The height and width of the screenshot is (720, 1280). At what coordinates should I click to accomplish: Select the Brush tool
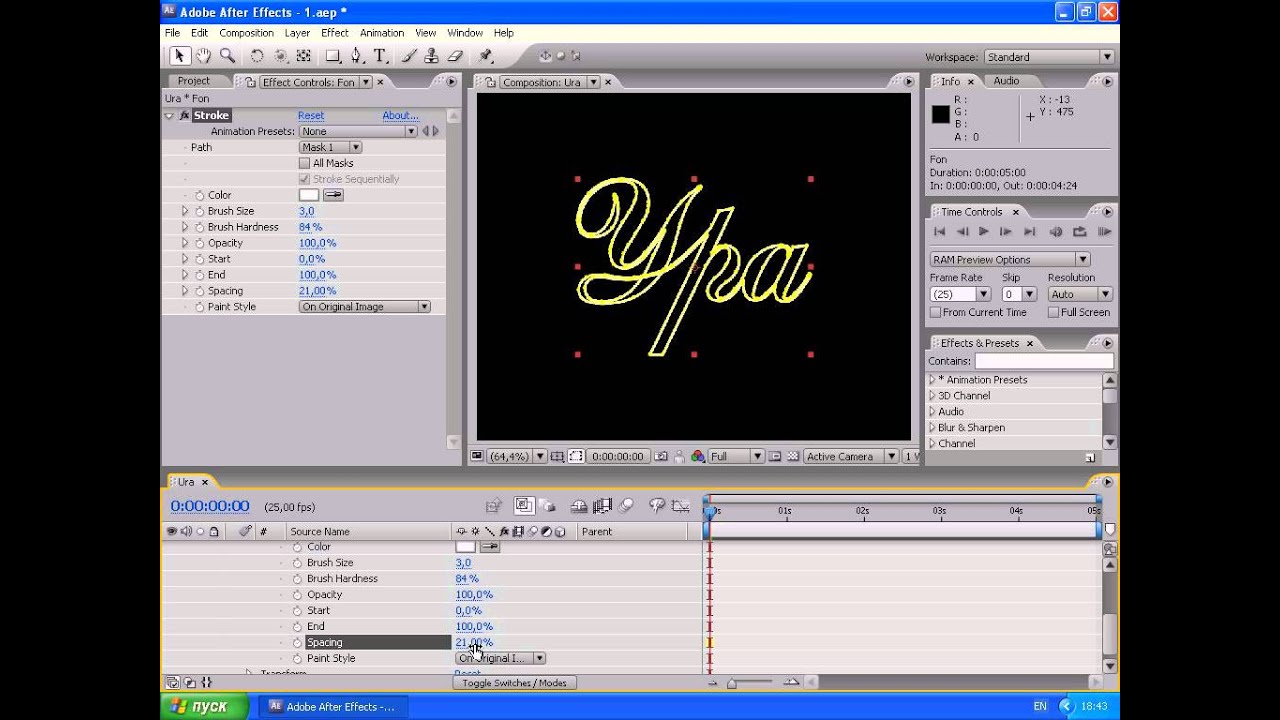(x=409, y=56)
